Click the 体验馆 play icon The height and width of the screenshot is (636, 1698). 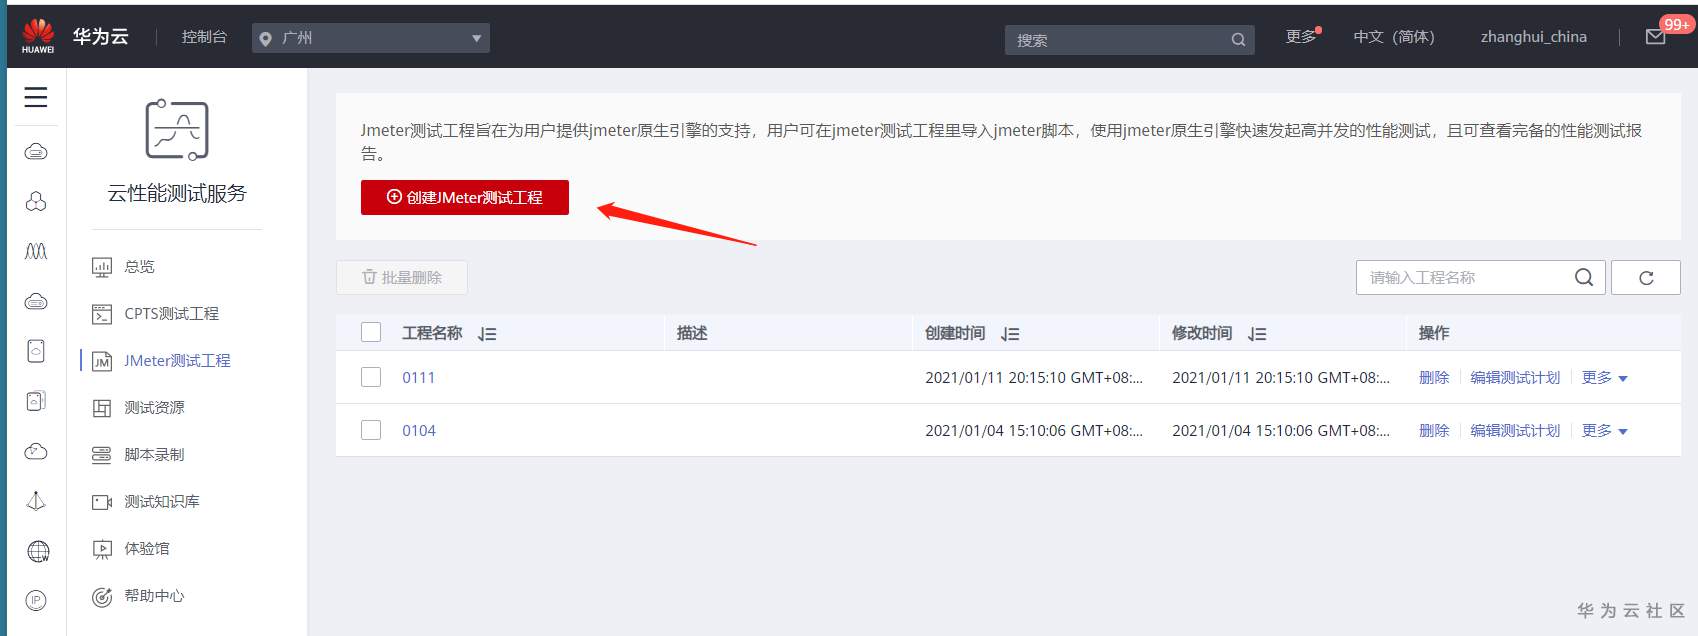[x=101, y=549]
